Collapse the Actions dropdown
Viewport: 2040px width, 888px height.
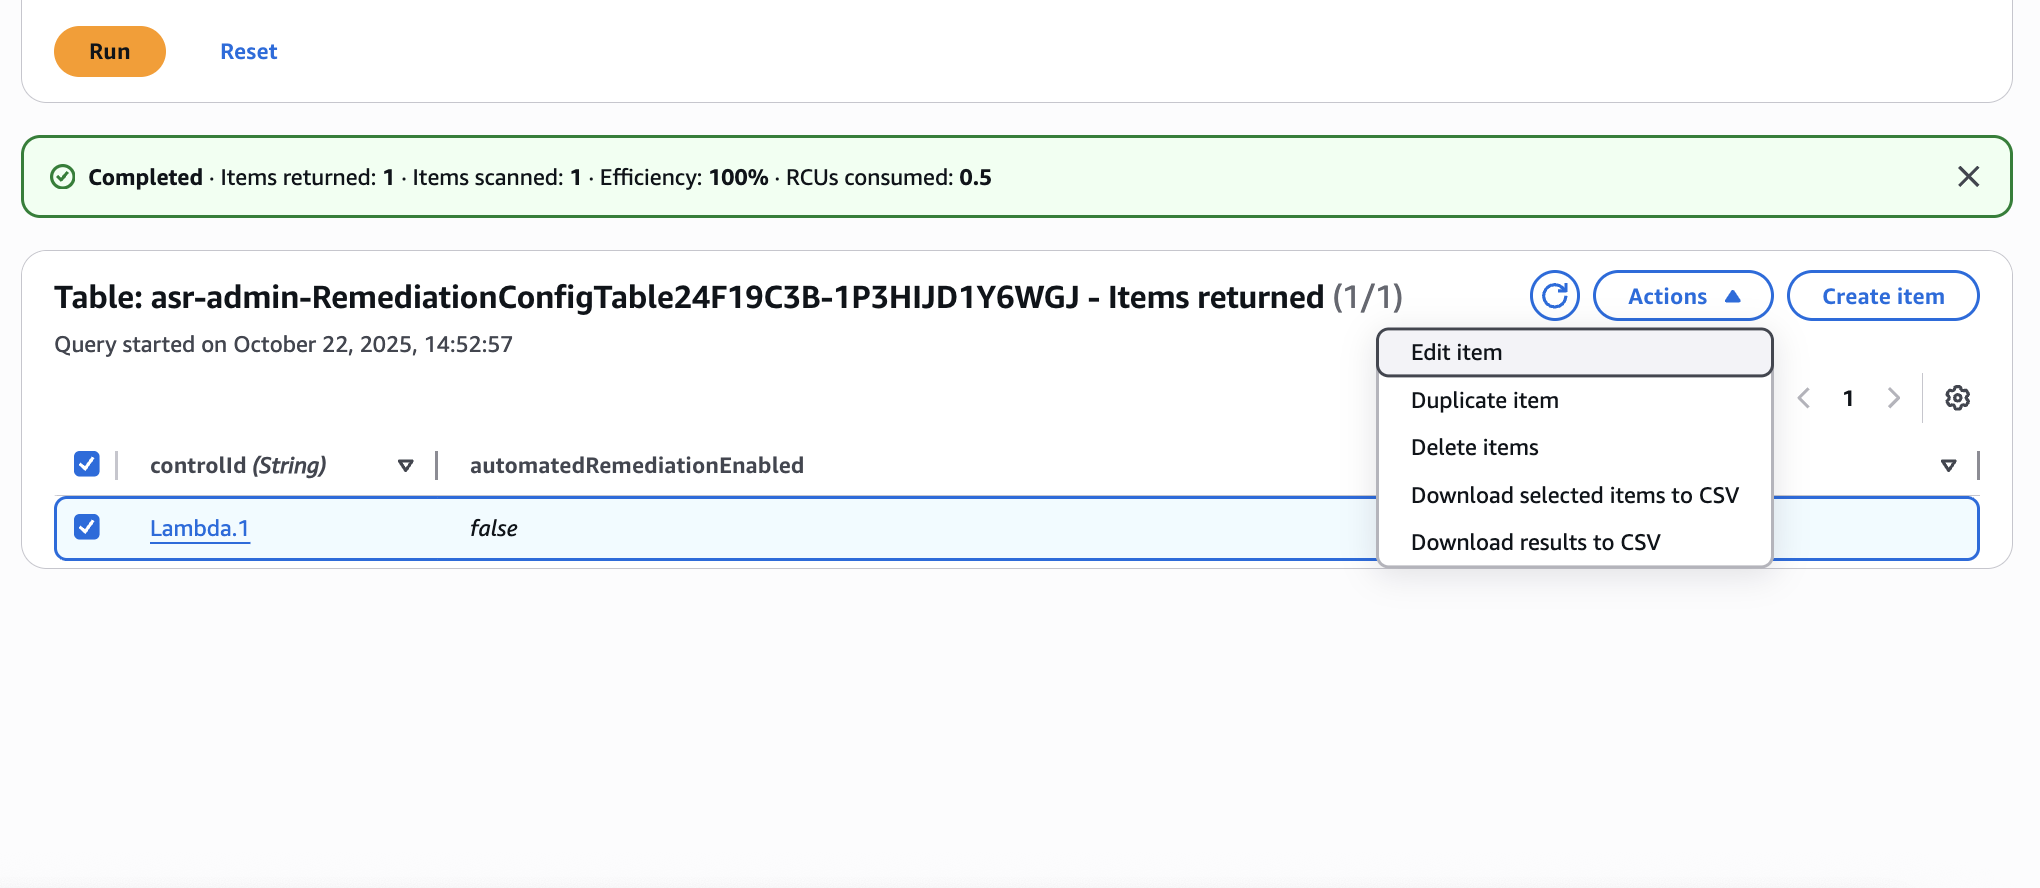point(1682,295)
